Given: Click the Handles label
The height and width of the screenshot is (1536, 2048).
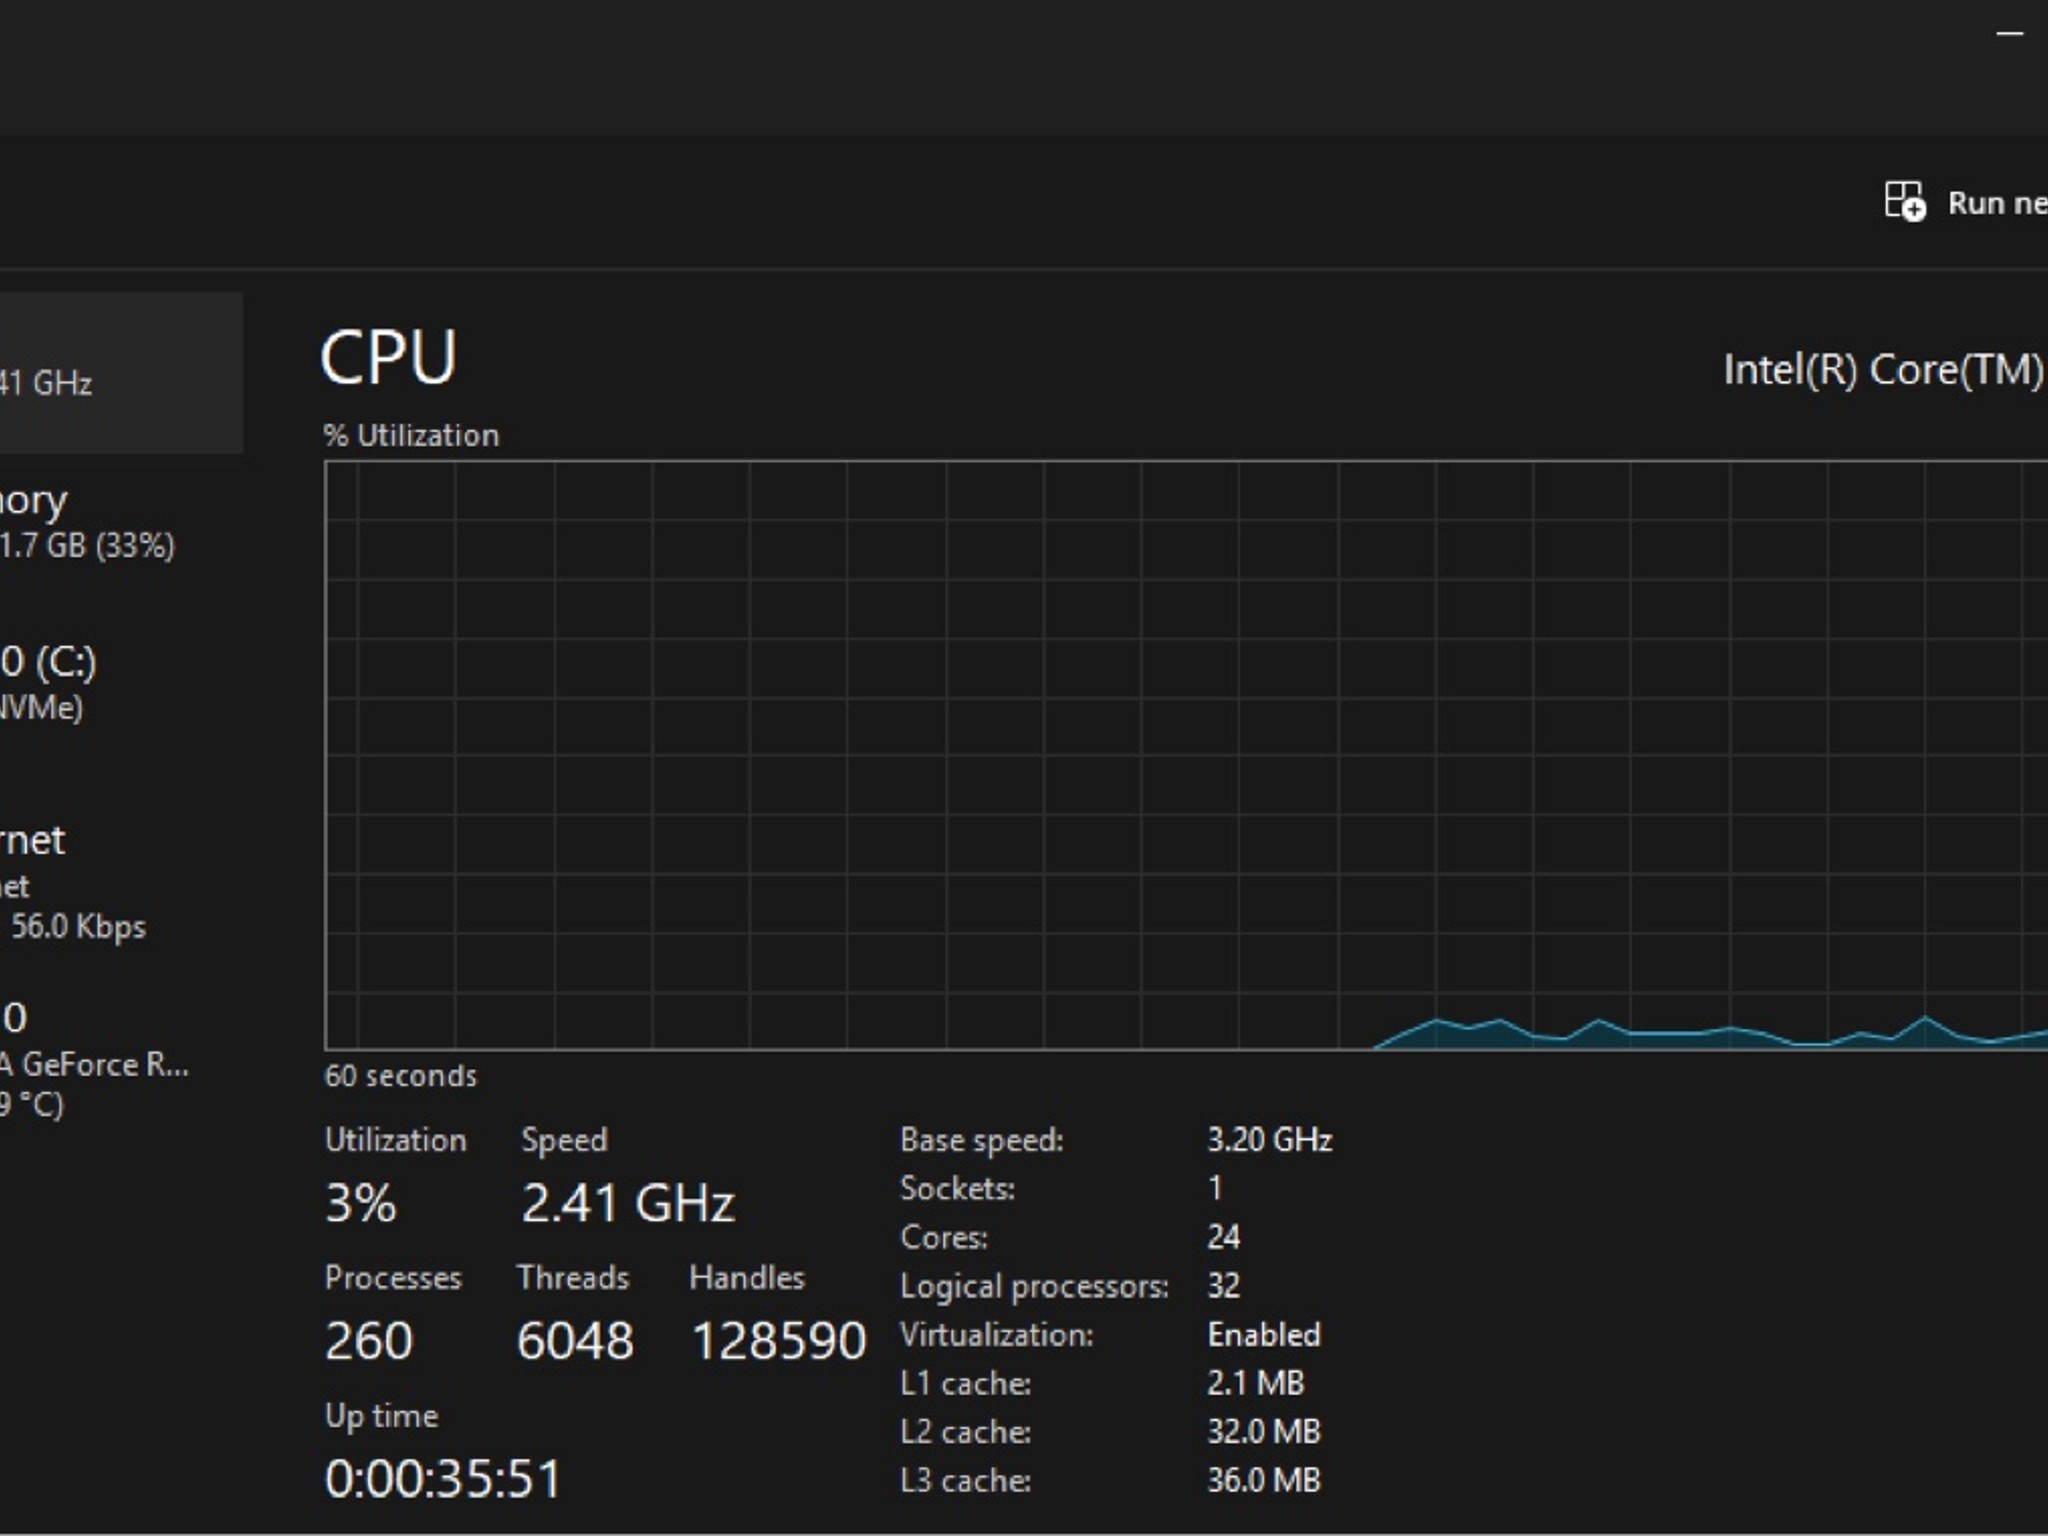Looking at the screenshot, I should point(747,1277).
